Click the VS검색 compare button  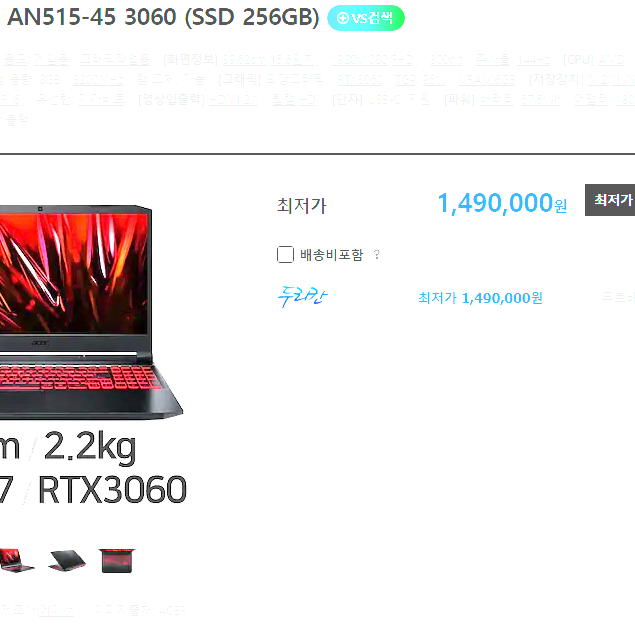click(366, 18)
